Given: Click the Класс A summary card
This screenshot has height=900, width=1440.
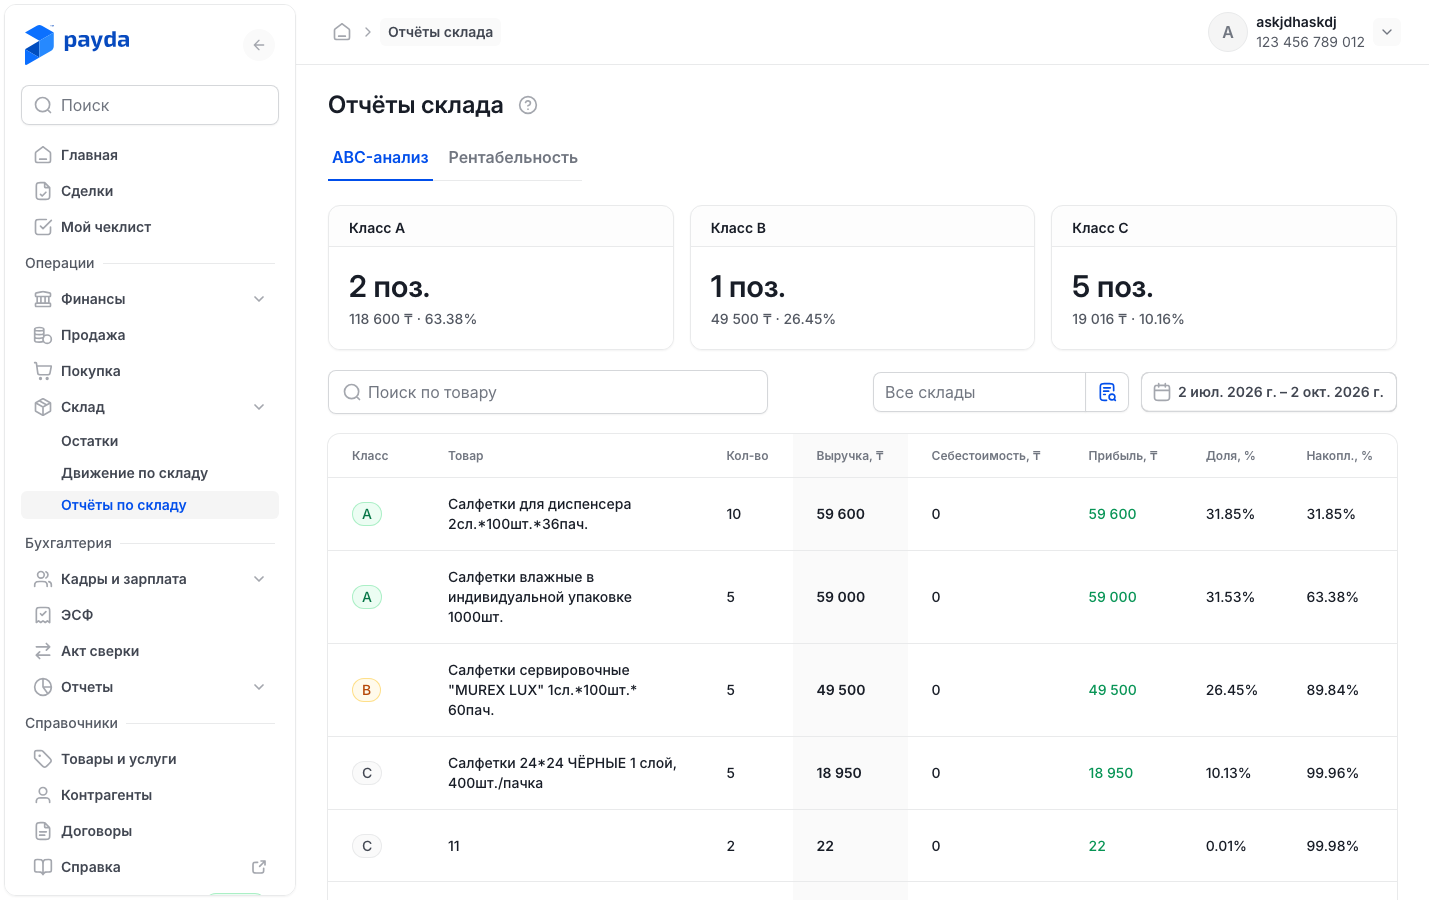Looking at the screenshot, I should (x=501, y=277).
